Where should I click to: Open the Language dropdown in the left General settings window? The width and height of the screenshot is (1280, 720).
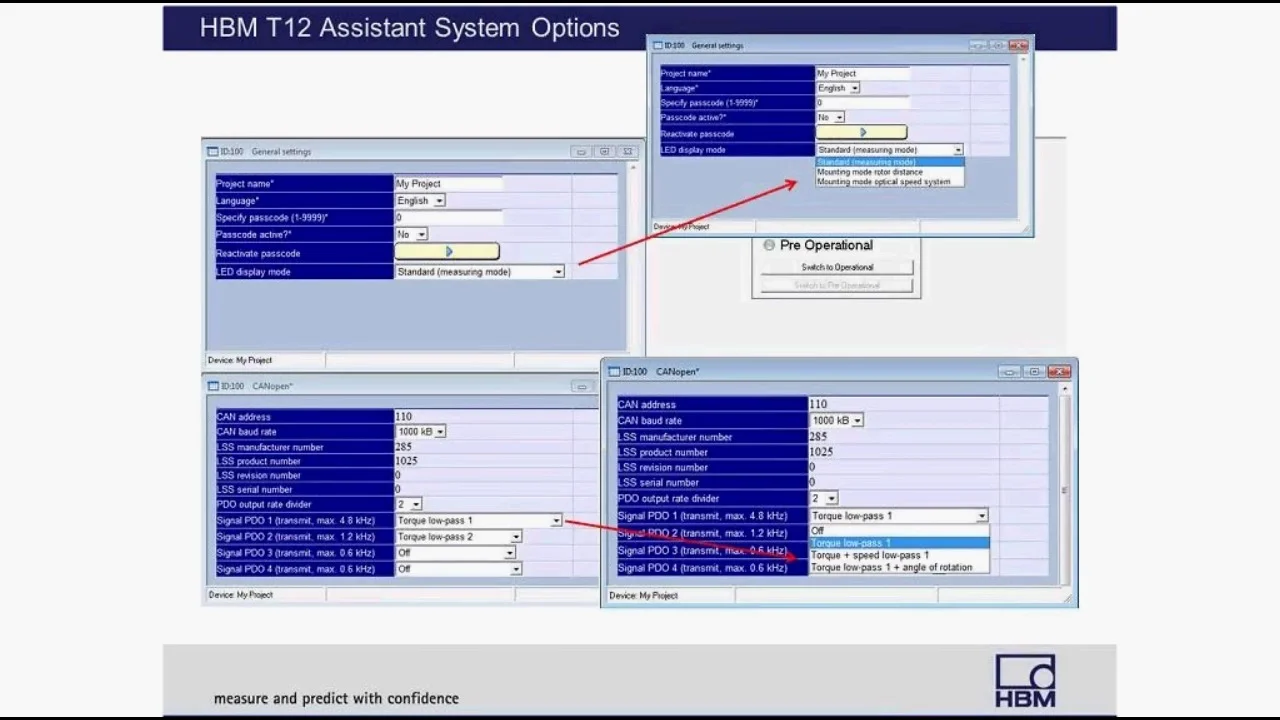point(439,201)
